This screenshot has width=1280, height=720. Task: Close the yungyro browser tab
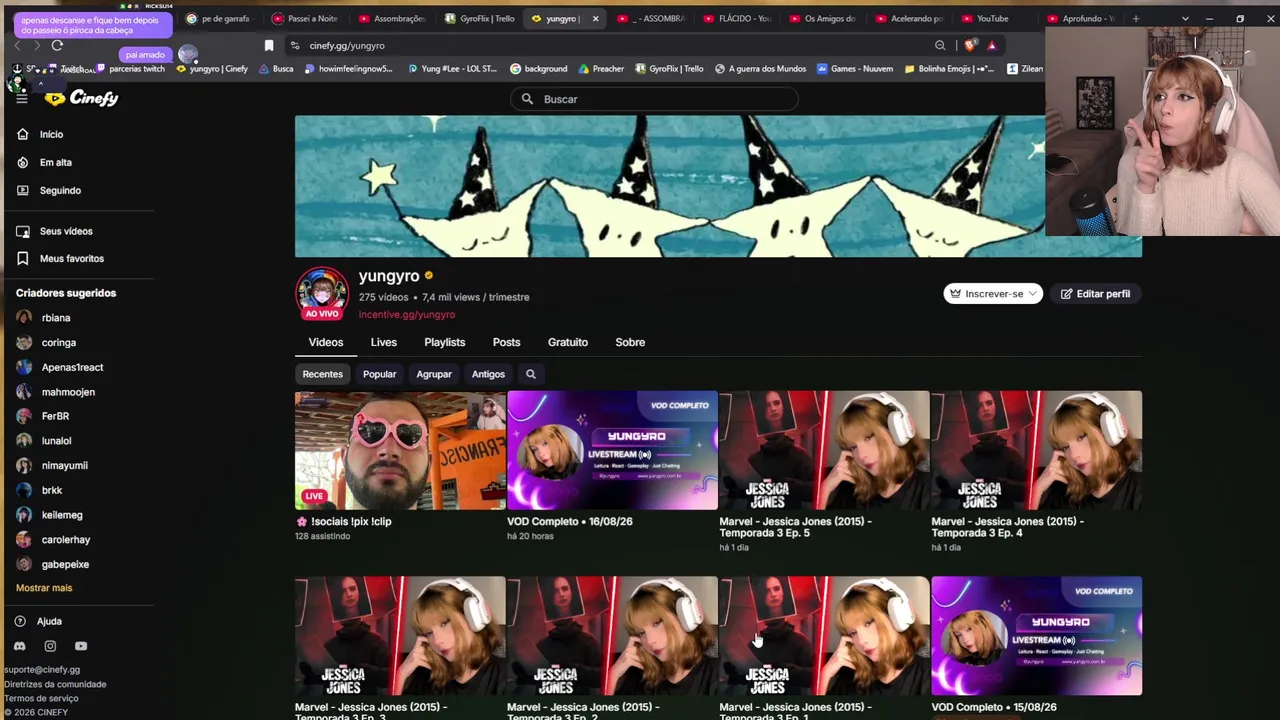pos(595,18)
